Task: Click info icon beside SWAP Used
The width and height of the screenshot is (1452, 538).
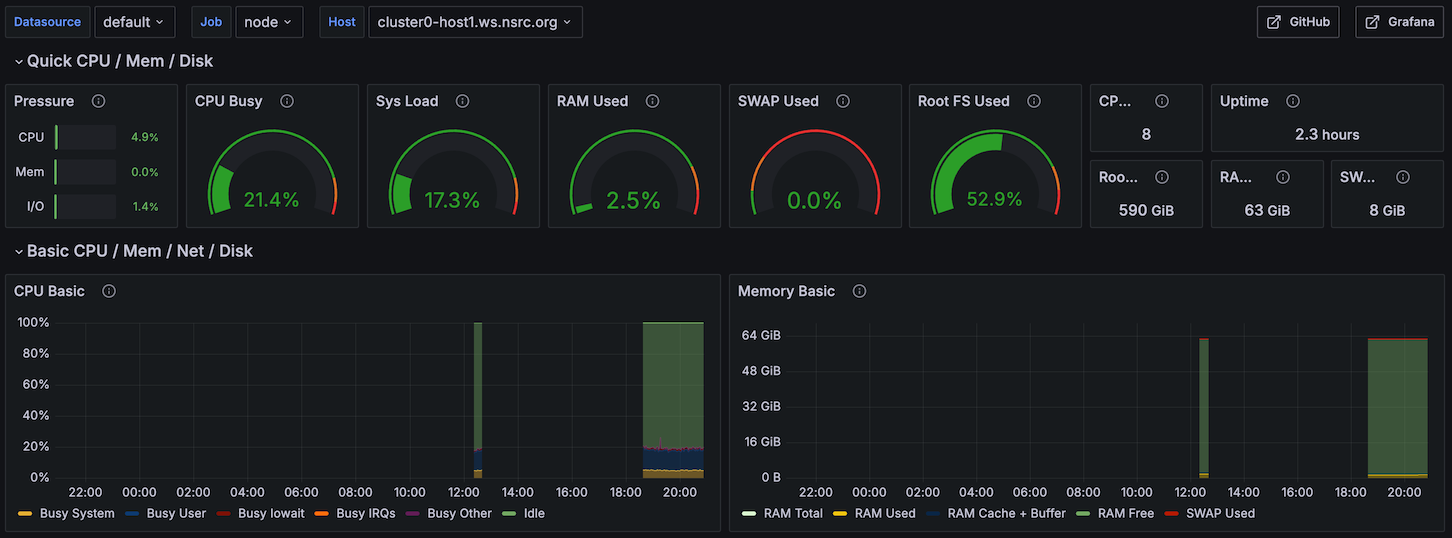Action: 843,101
